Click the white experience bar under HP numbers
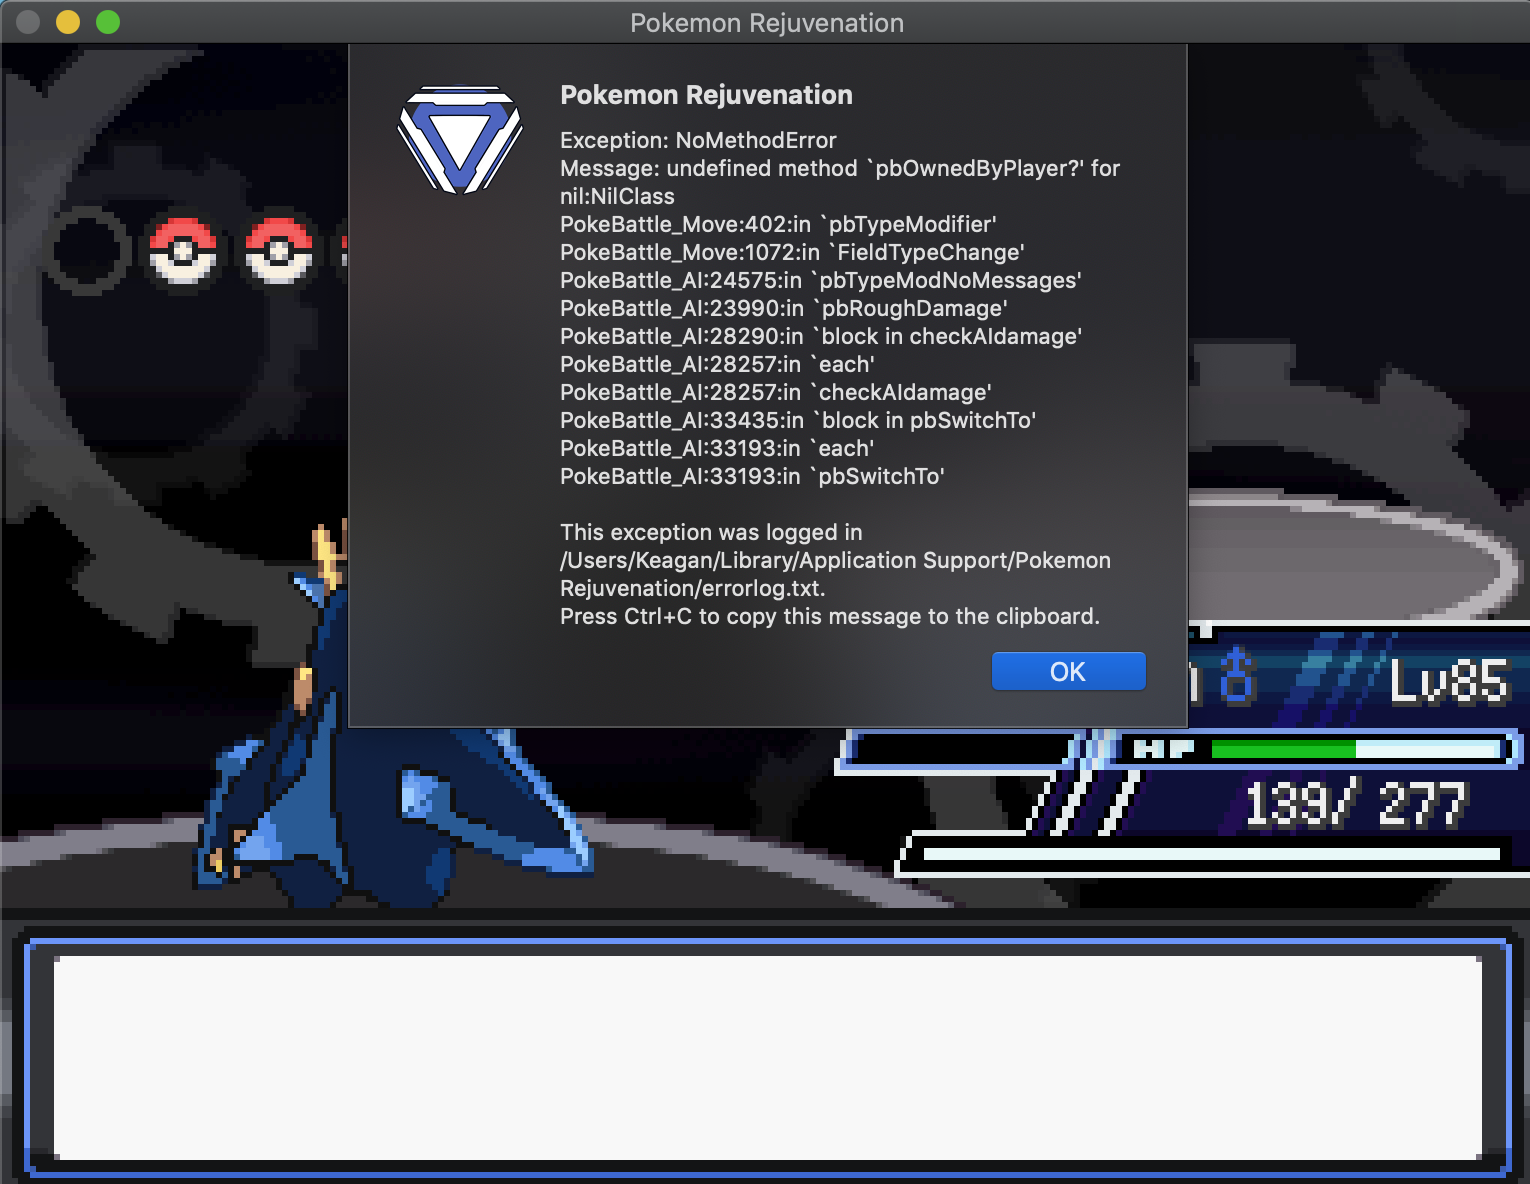Image resolution: width=1530 pixels, height=1184 pixels. click(x=1211, y=854)
